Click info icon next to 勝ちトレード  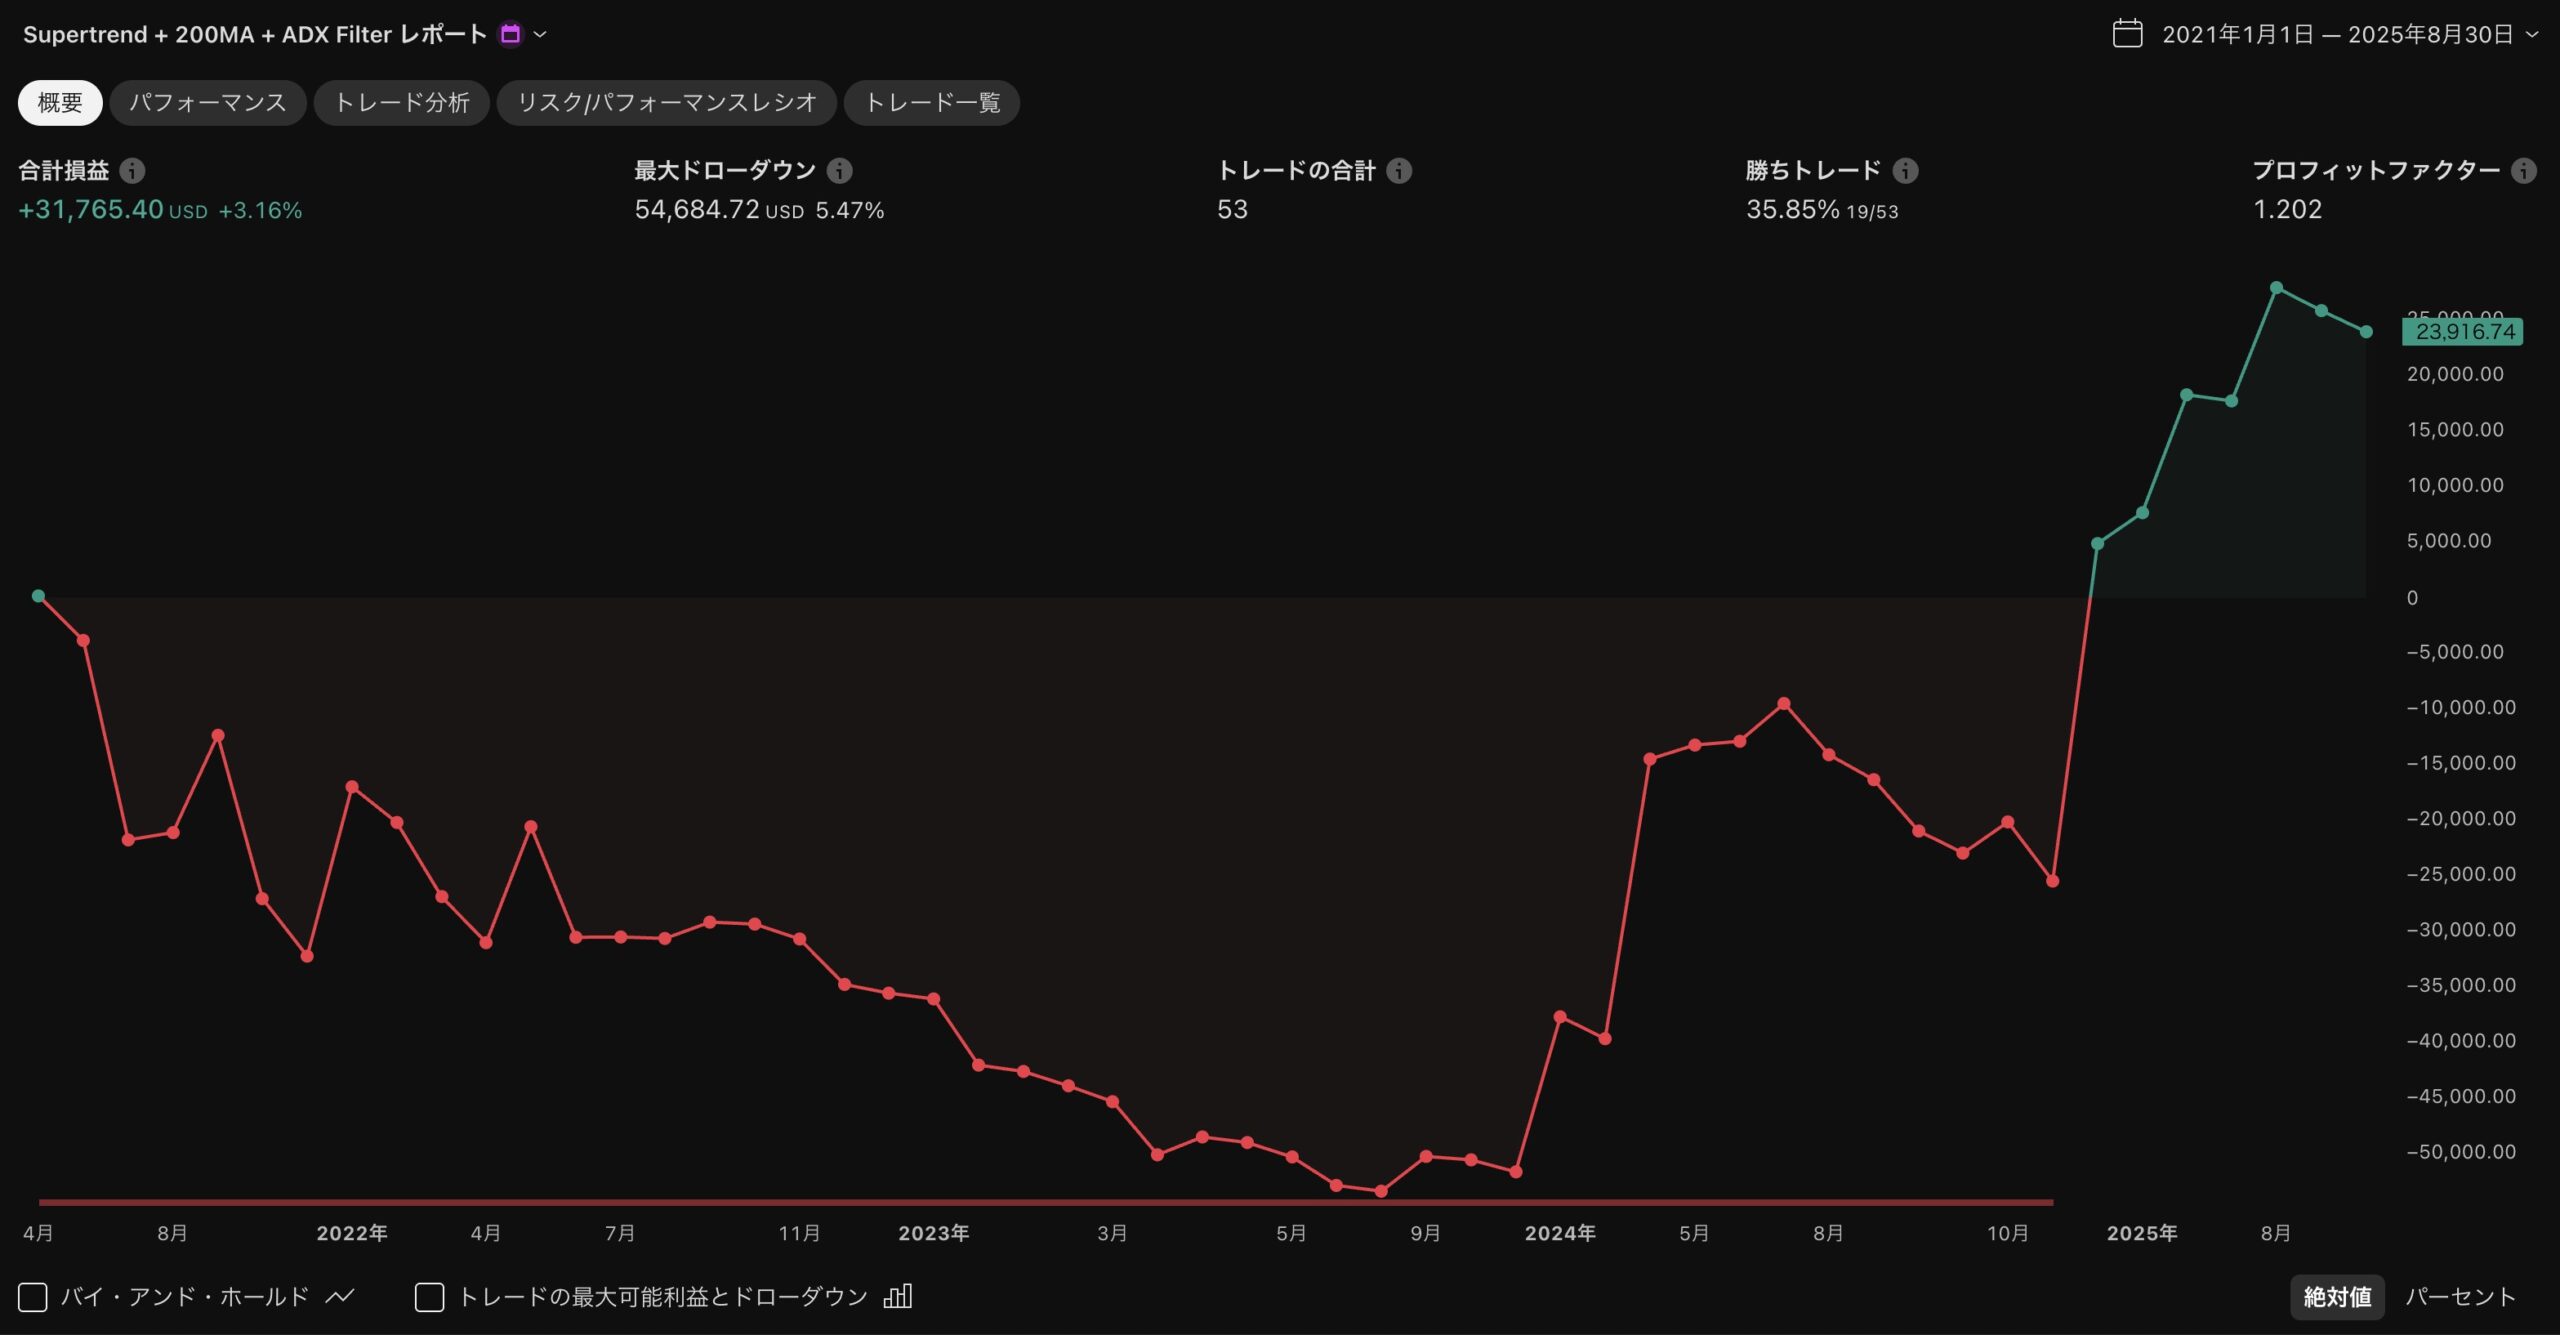(x=1906, y=171)
